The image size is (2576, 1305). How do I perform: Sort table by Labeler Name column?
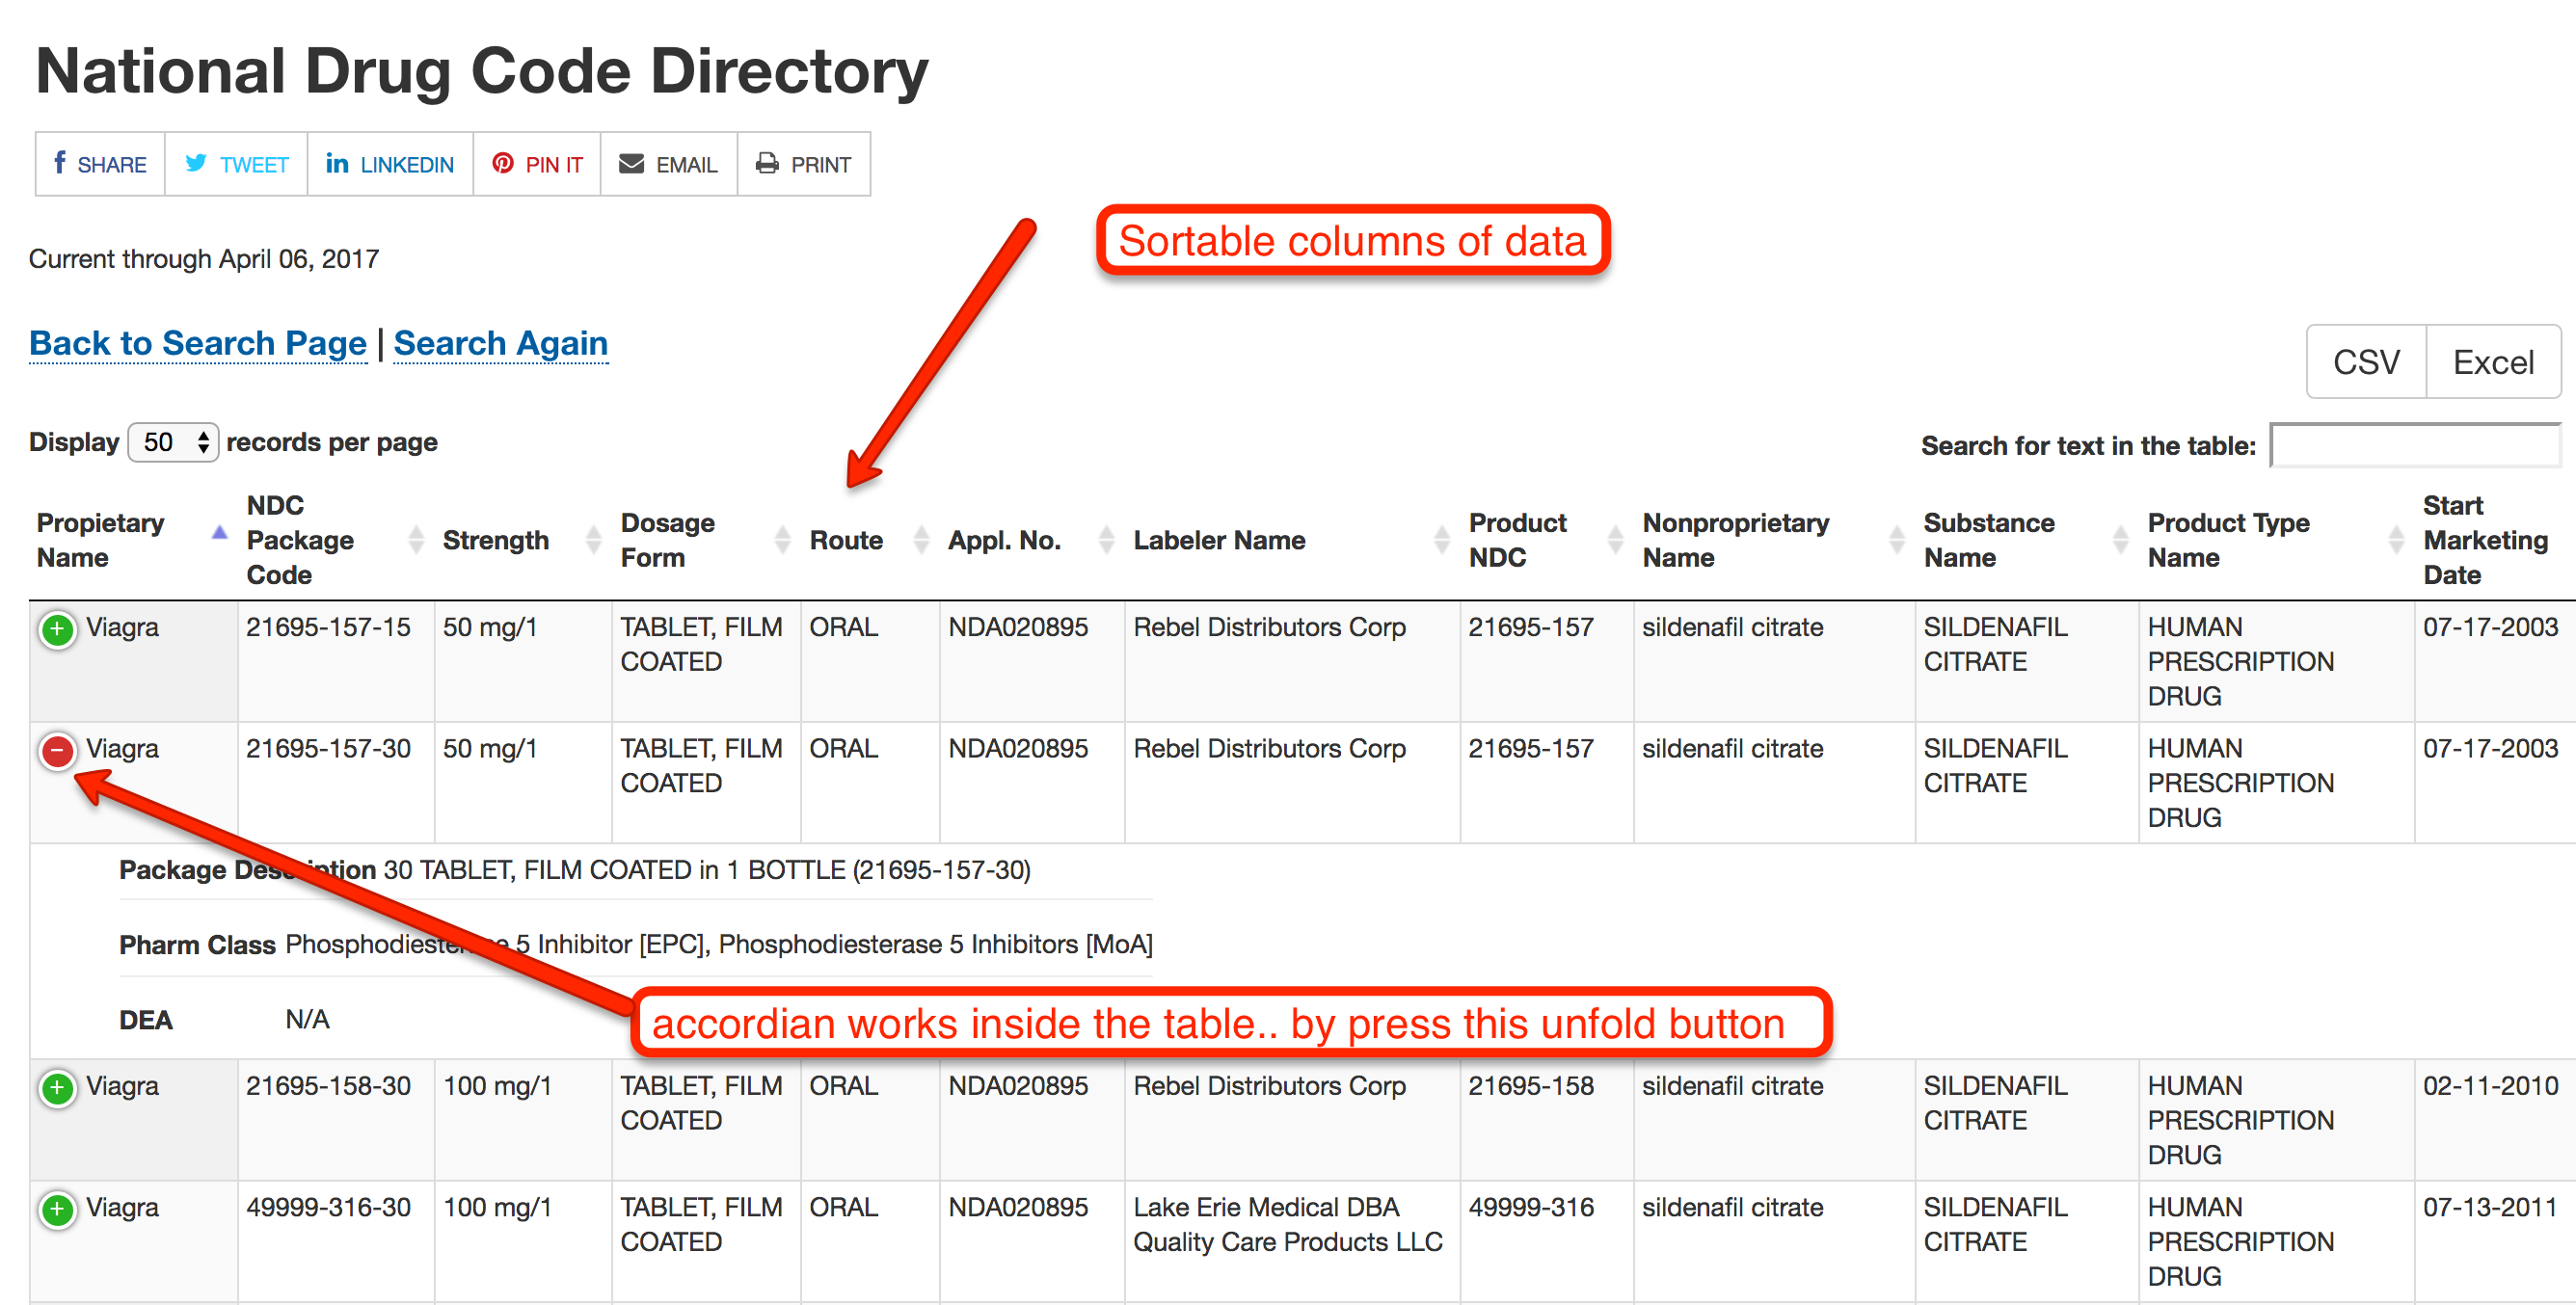coord(1291,540)
